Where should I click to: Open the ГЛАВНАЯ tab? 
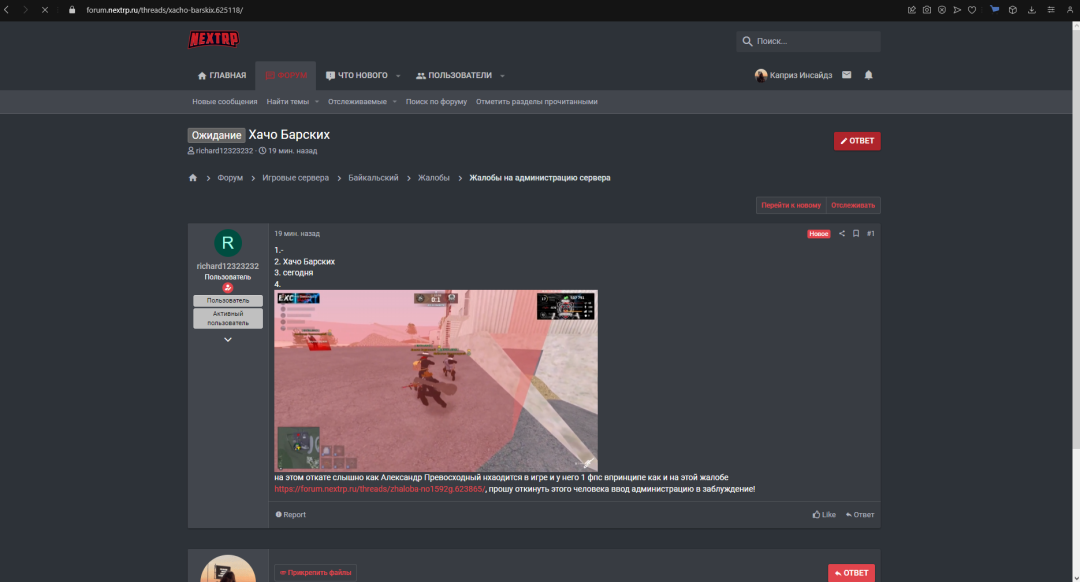coord(222,75)
